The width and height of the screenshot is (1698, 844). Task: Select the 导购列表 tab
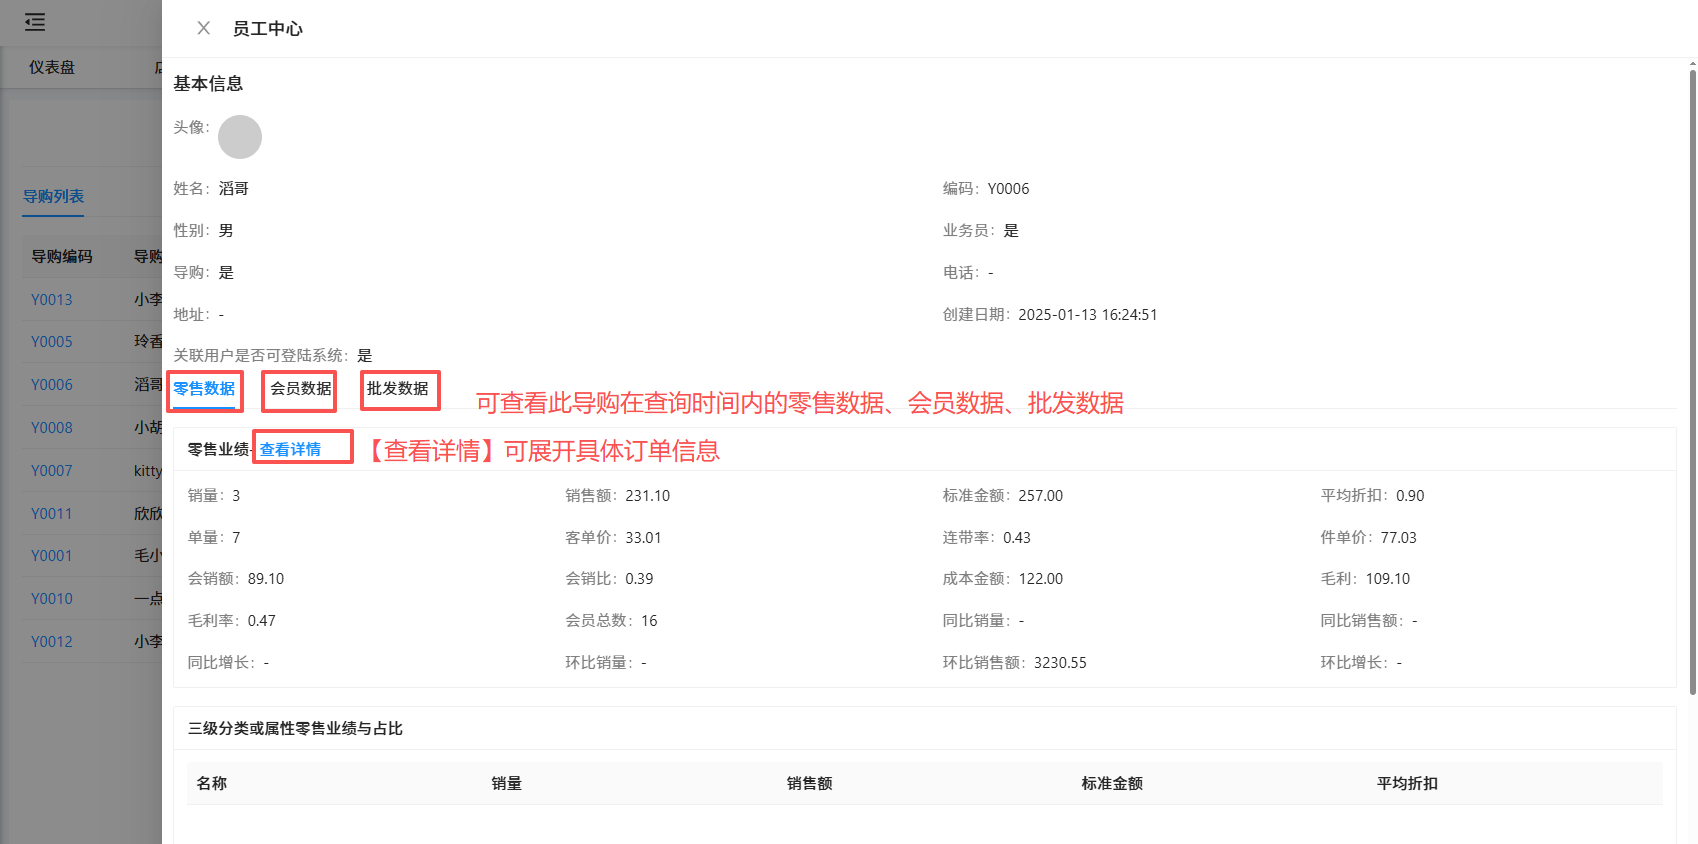point(54,196)
